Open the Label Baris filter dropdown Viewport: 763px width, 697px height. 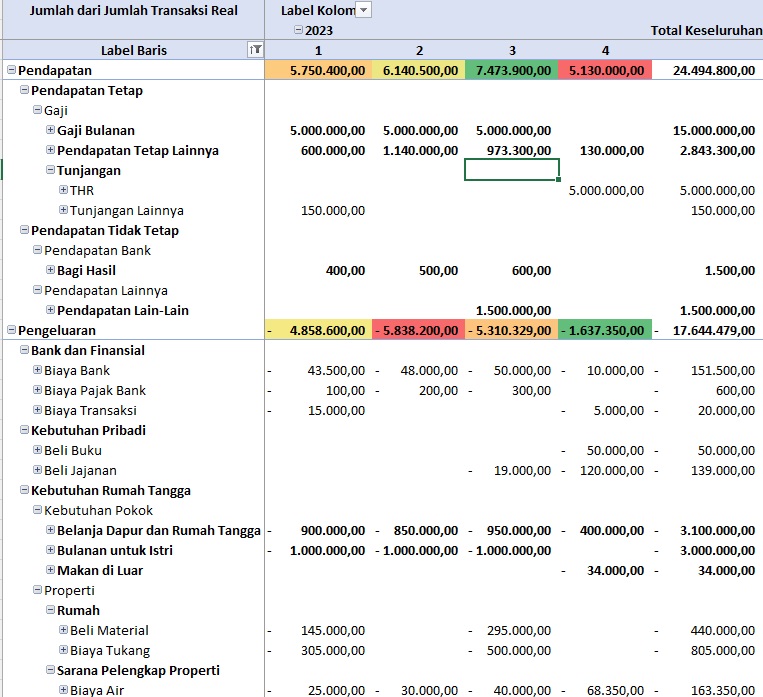pos(255,50)
